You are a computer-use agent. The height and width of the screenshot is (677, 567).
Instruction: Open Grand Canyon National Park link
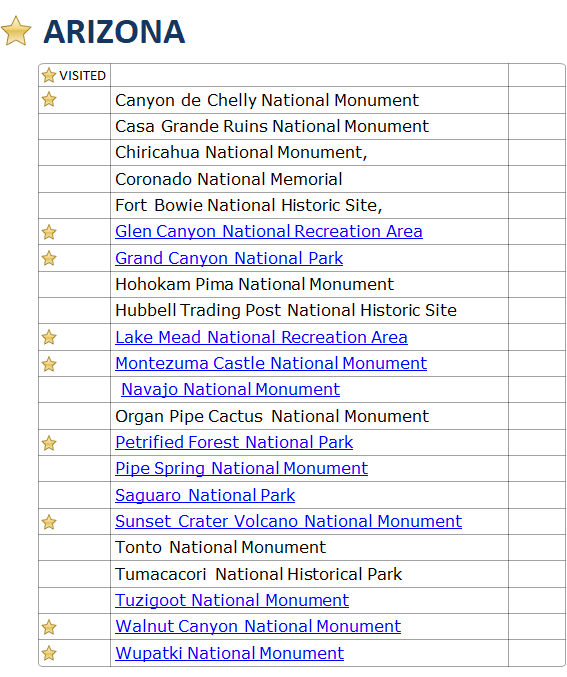[x=229, y=258]
